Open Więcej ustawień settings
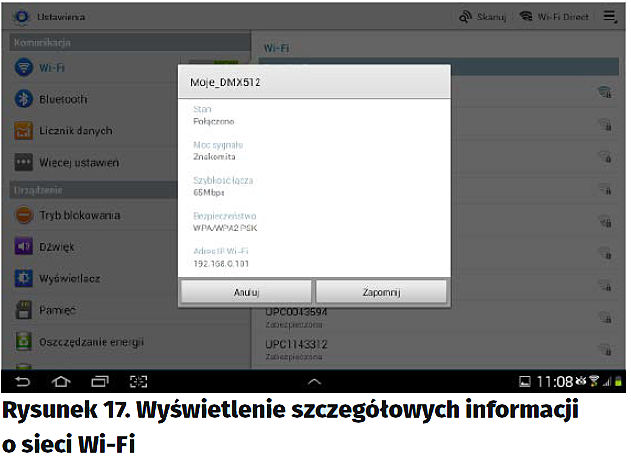Image resolution: width=631 pixels, height=463 pixels. coord(79,162)
